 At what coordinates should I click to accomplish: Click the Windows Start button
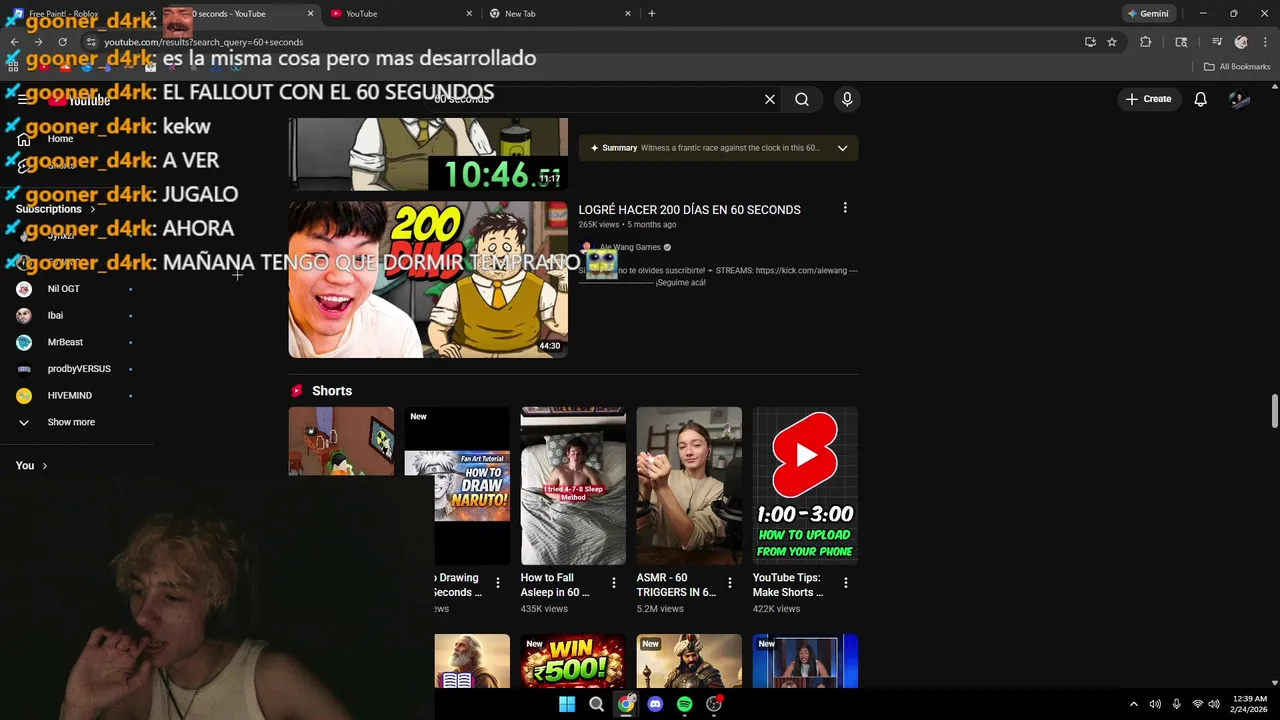tap(567, 704)
